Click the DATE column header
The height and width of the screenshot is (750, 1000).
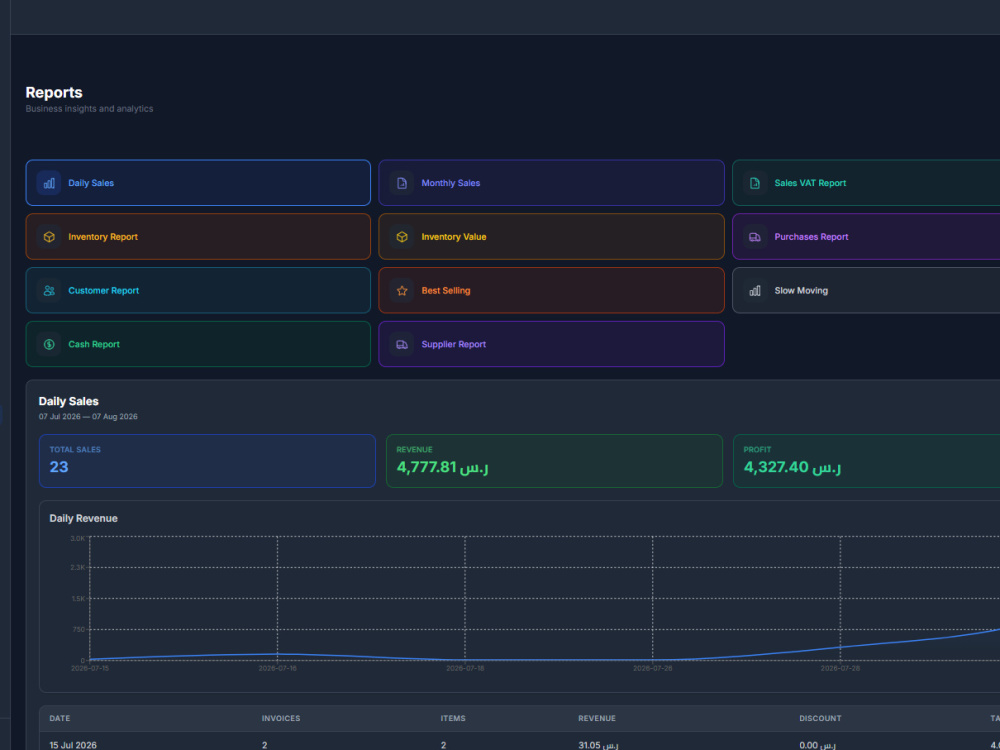tap(60, 718)
